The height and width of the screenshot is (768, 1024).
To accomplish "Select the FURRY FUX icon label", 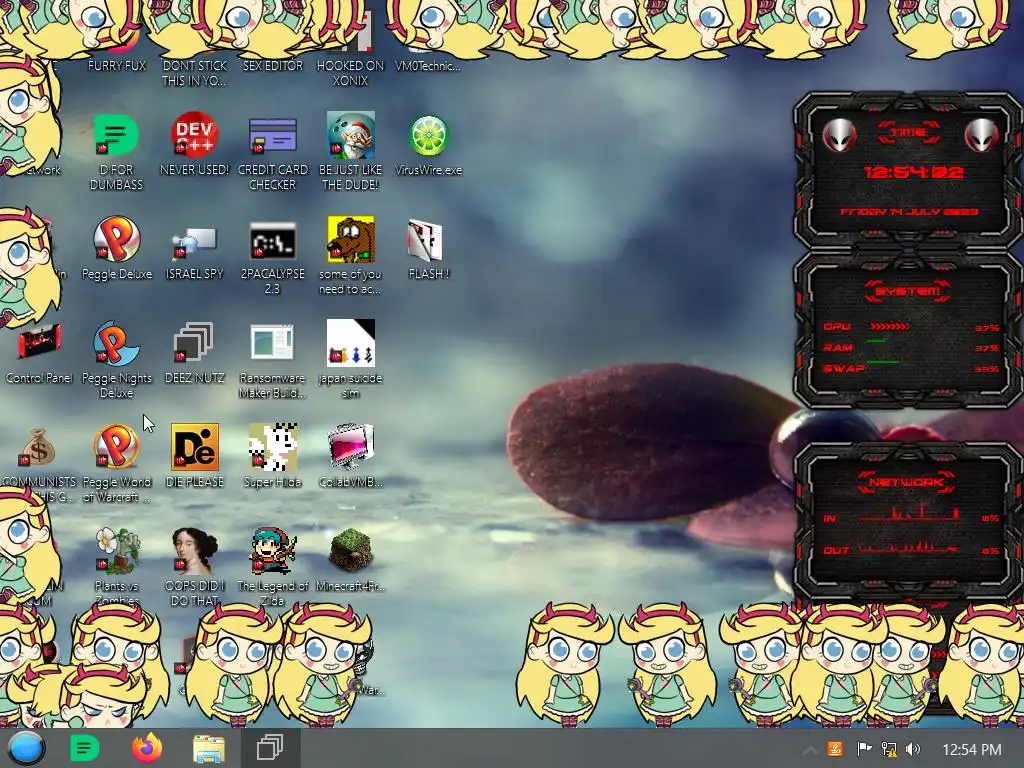I will point(117,65).
